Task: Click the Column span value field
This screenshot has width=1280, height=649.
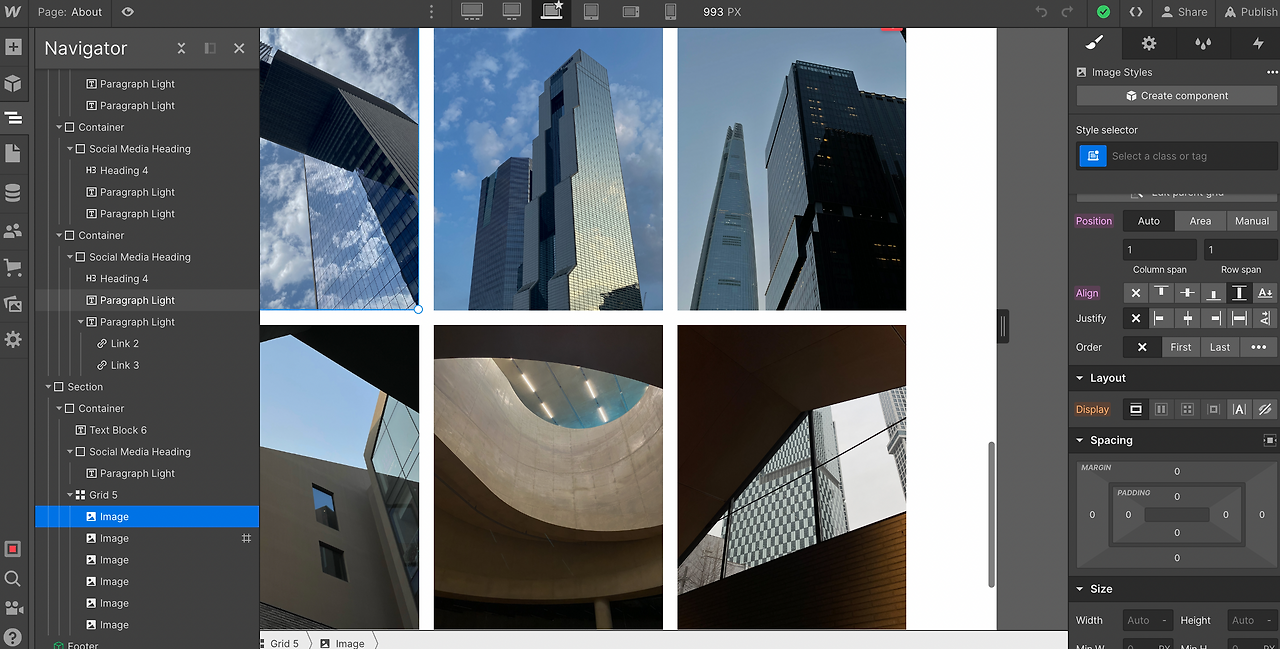Action: click(x=1160, y=250)
